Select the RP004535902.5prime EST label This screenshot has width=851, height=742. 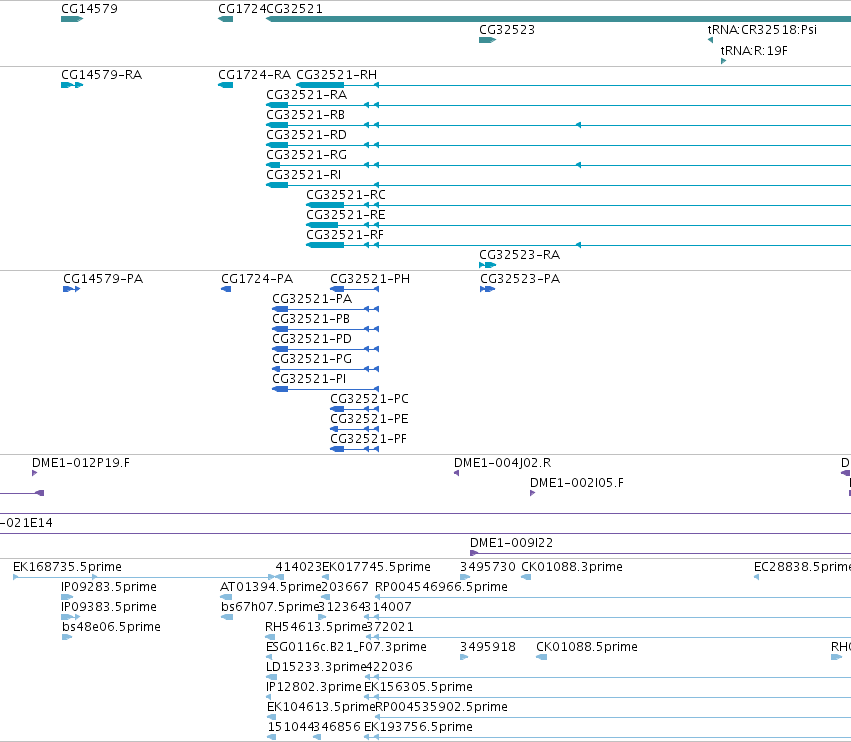[441, 707]
